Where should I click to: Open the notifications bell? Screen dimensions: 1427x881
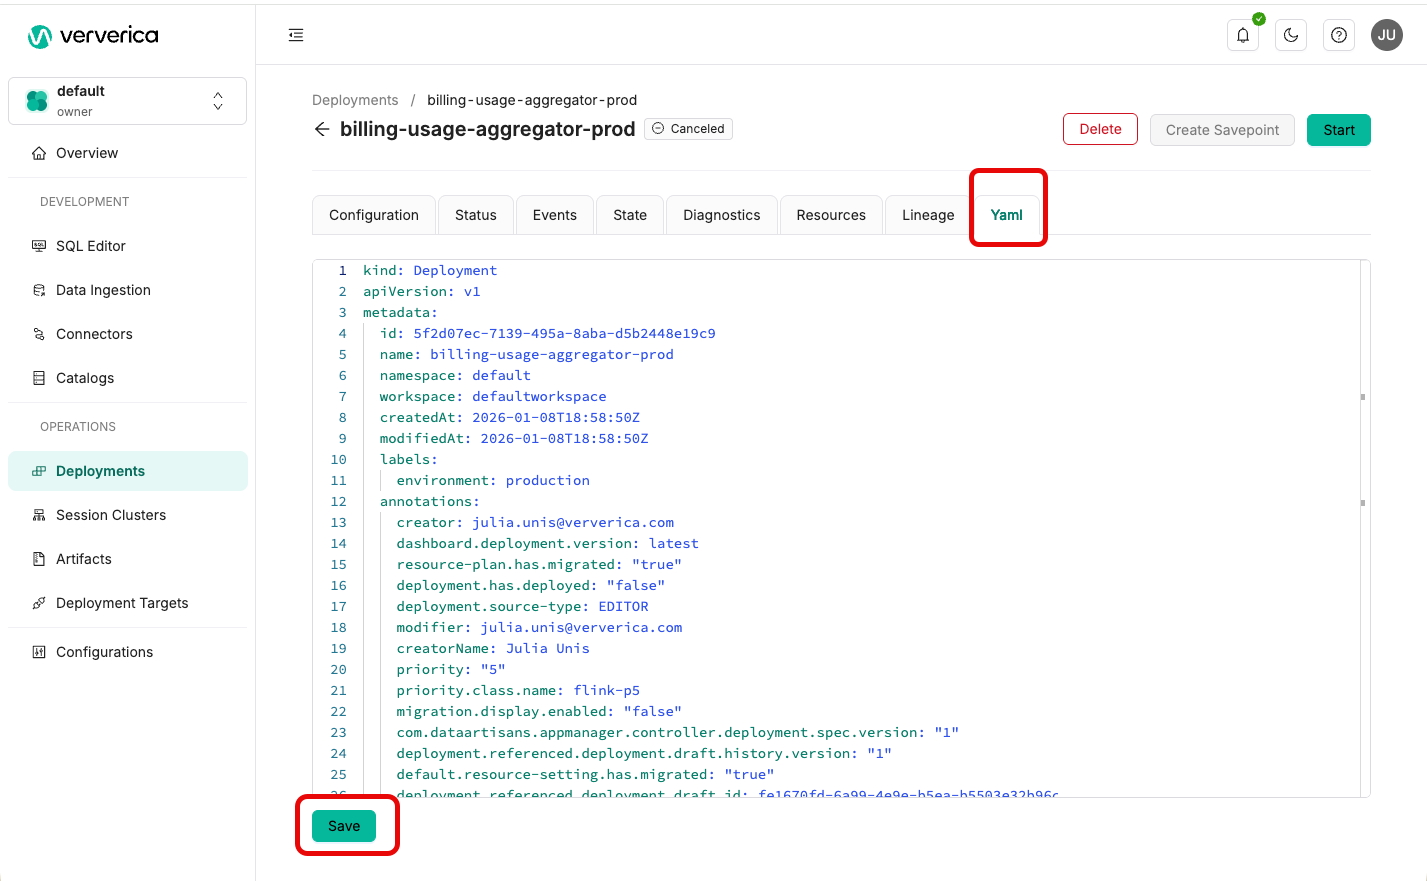coord(1242,35)
